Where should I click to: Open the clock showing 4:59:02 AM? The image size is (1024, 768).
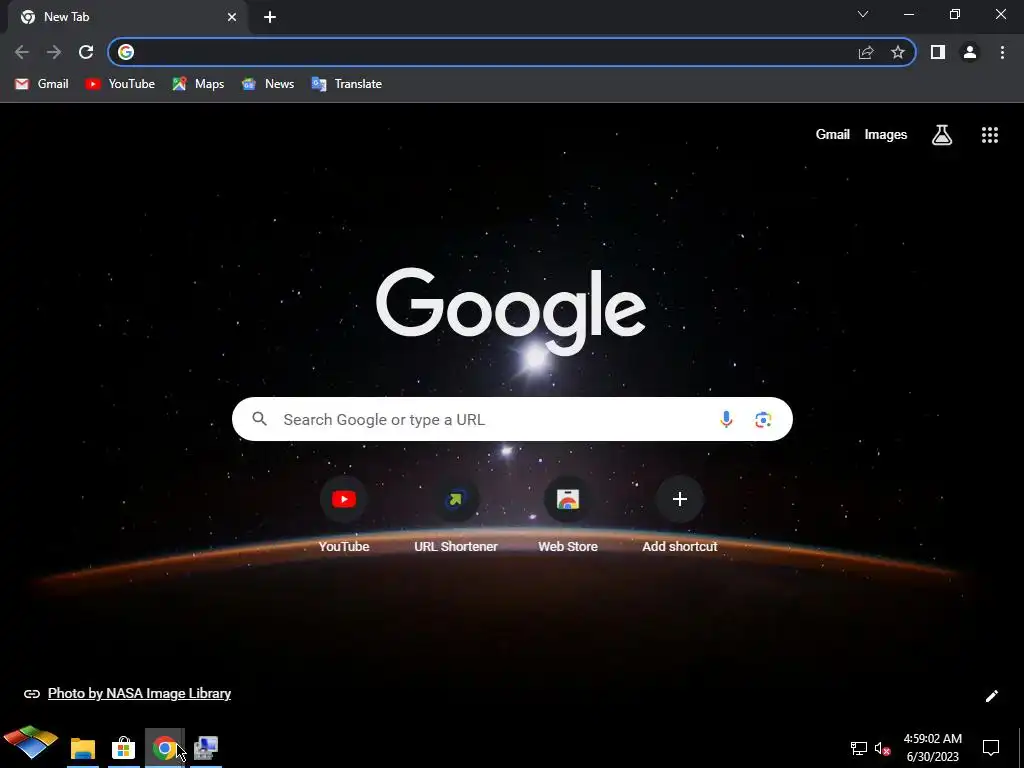point(933,748)
